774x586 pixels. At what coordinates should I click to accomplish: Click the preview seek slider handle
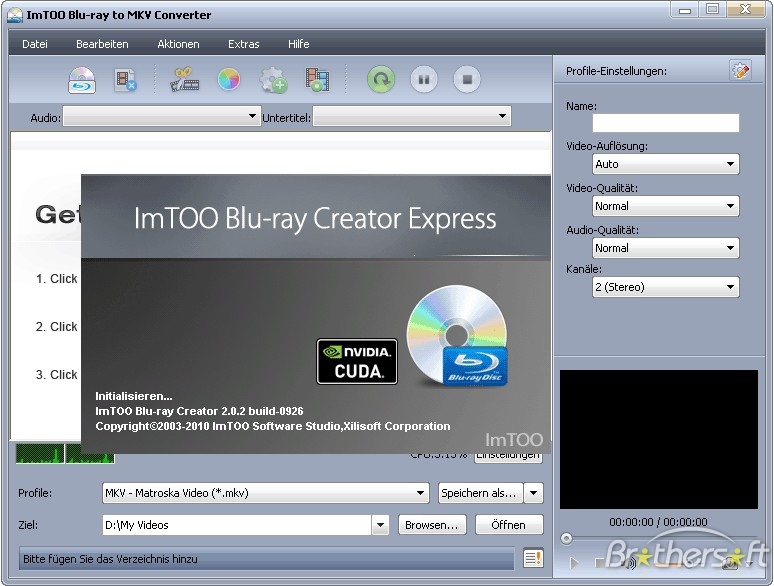566,538
